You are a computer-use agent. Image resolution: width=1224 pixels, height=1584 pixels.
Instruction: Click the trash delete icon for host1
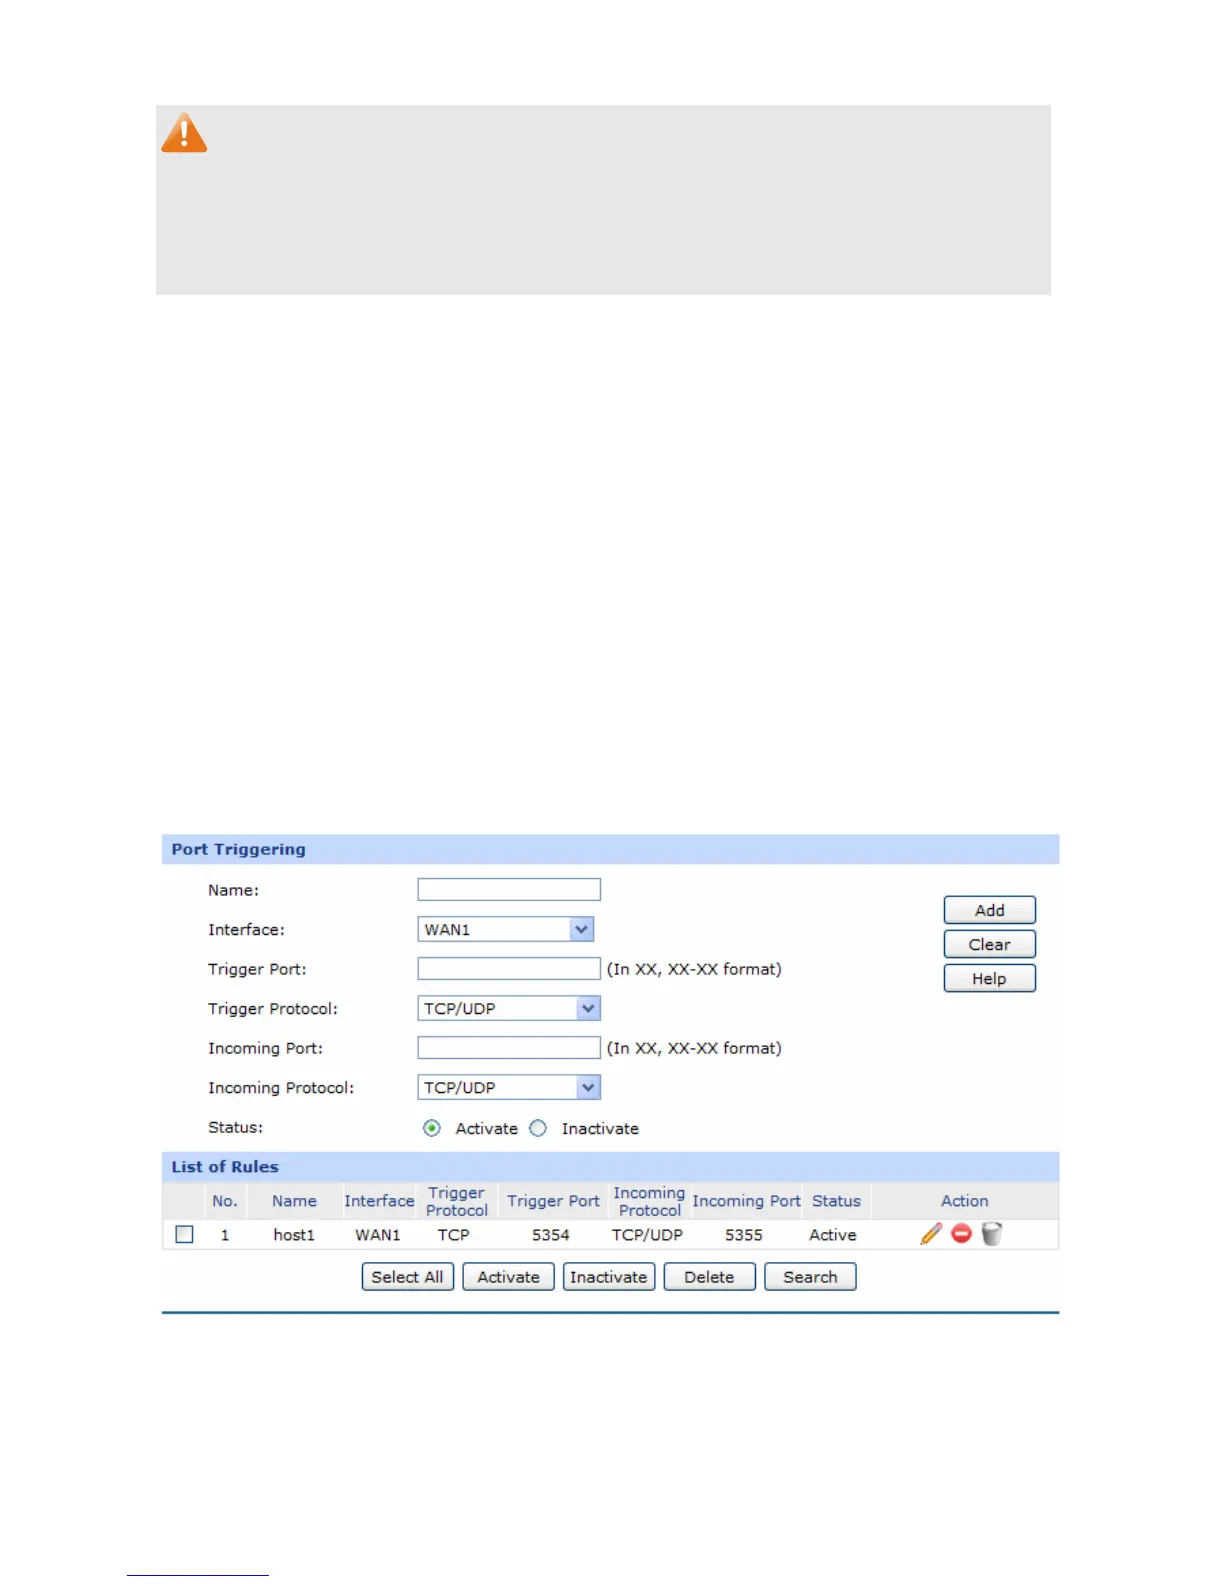coord(991,1234)
